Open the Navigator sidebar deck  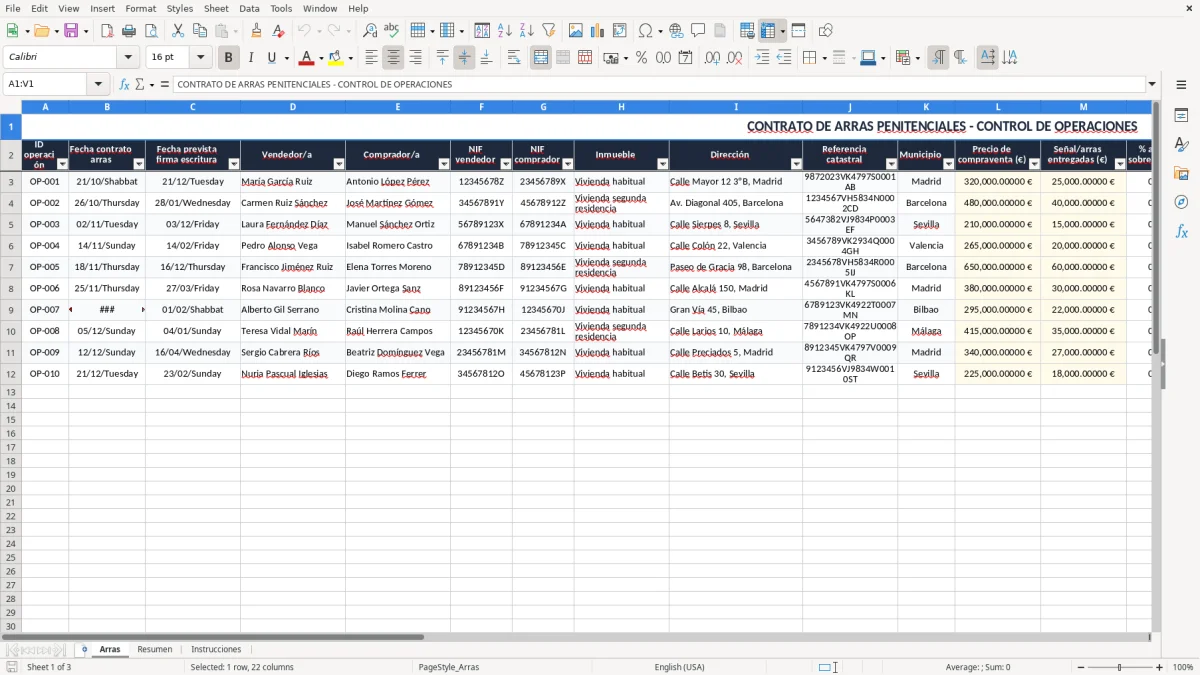pos(1181,202)
